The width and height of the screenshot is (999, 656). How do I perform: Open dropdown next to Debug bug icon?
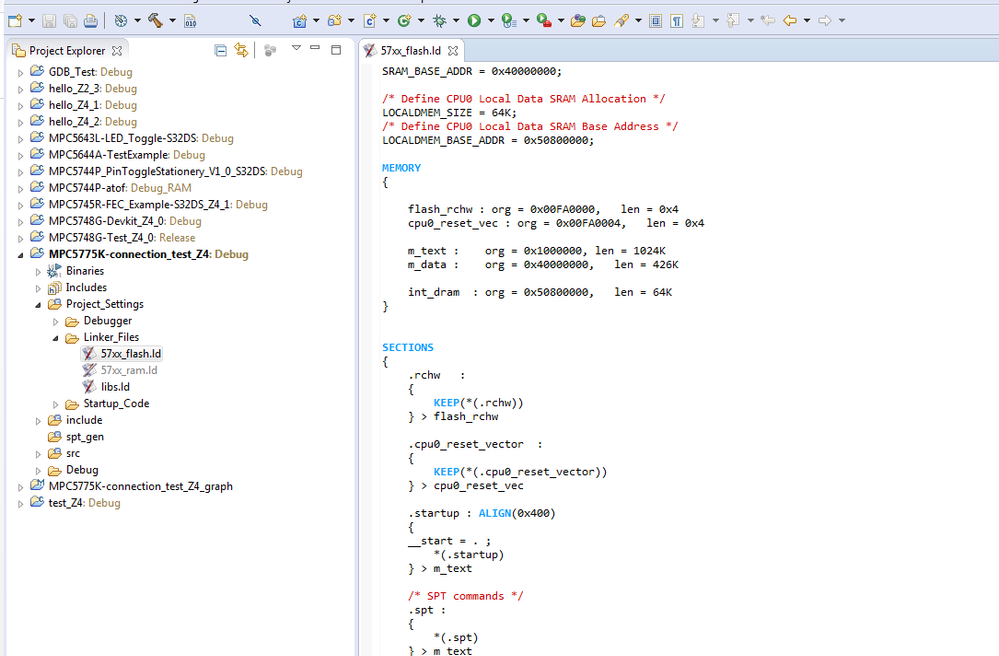pos(456,20)
